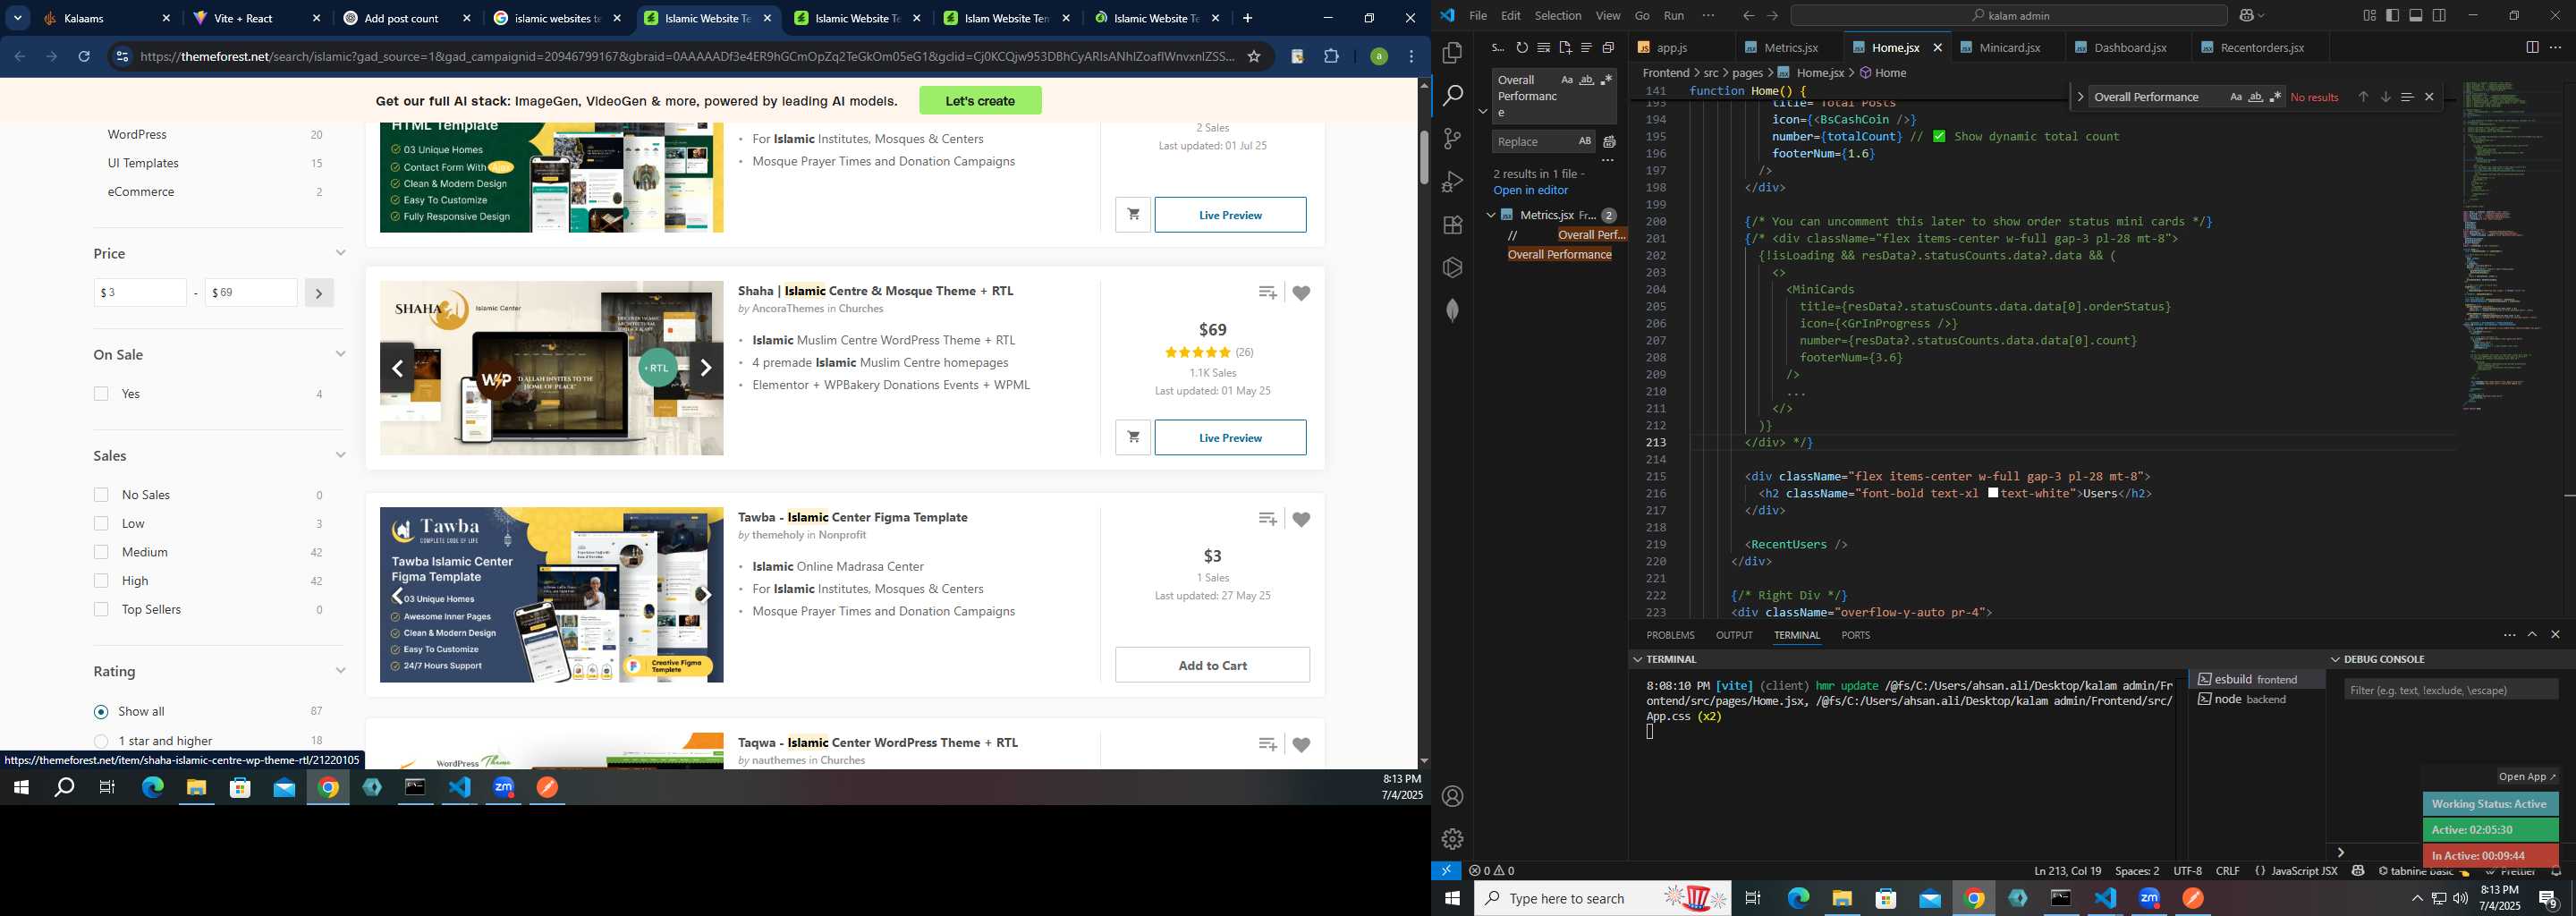Click errors and warnings status item

tap(1492, 870)
